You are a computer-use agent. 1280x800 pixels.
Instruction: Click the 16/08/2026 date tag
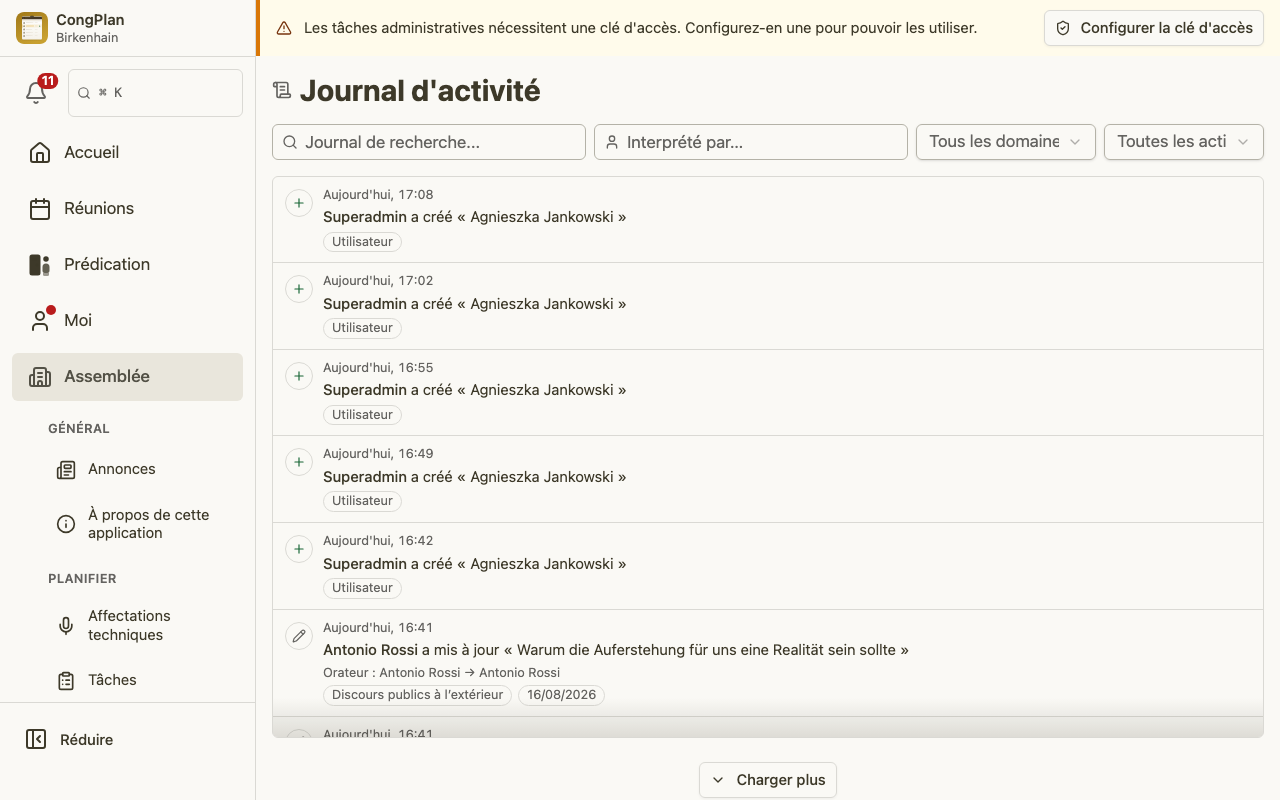coord(561,695)
